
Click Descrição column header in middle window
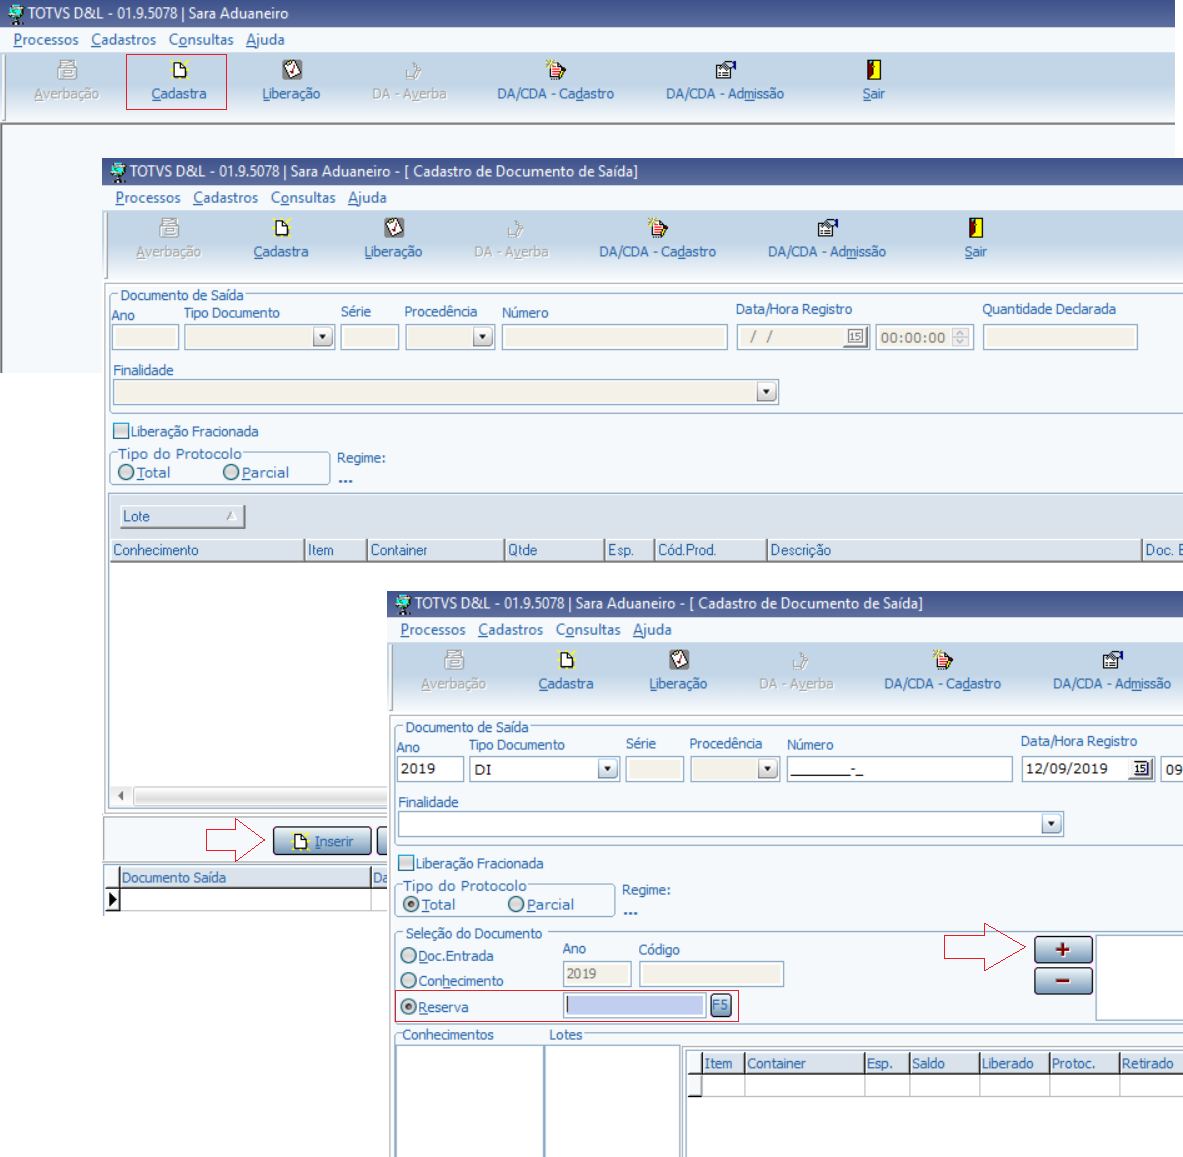pos(954,550)
